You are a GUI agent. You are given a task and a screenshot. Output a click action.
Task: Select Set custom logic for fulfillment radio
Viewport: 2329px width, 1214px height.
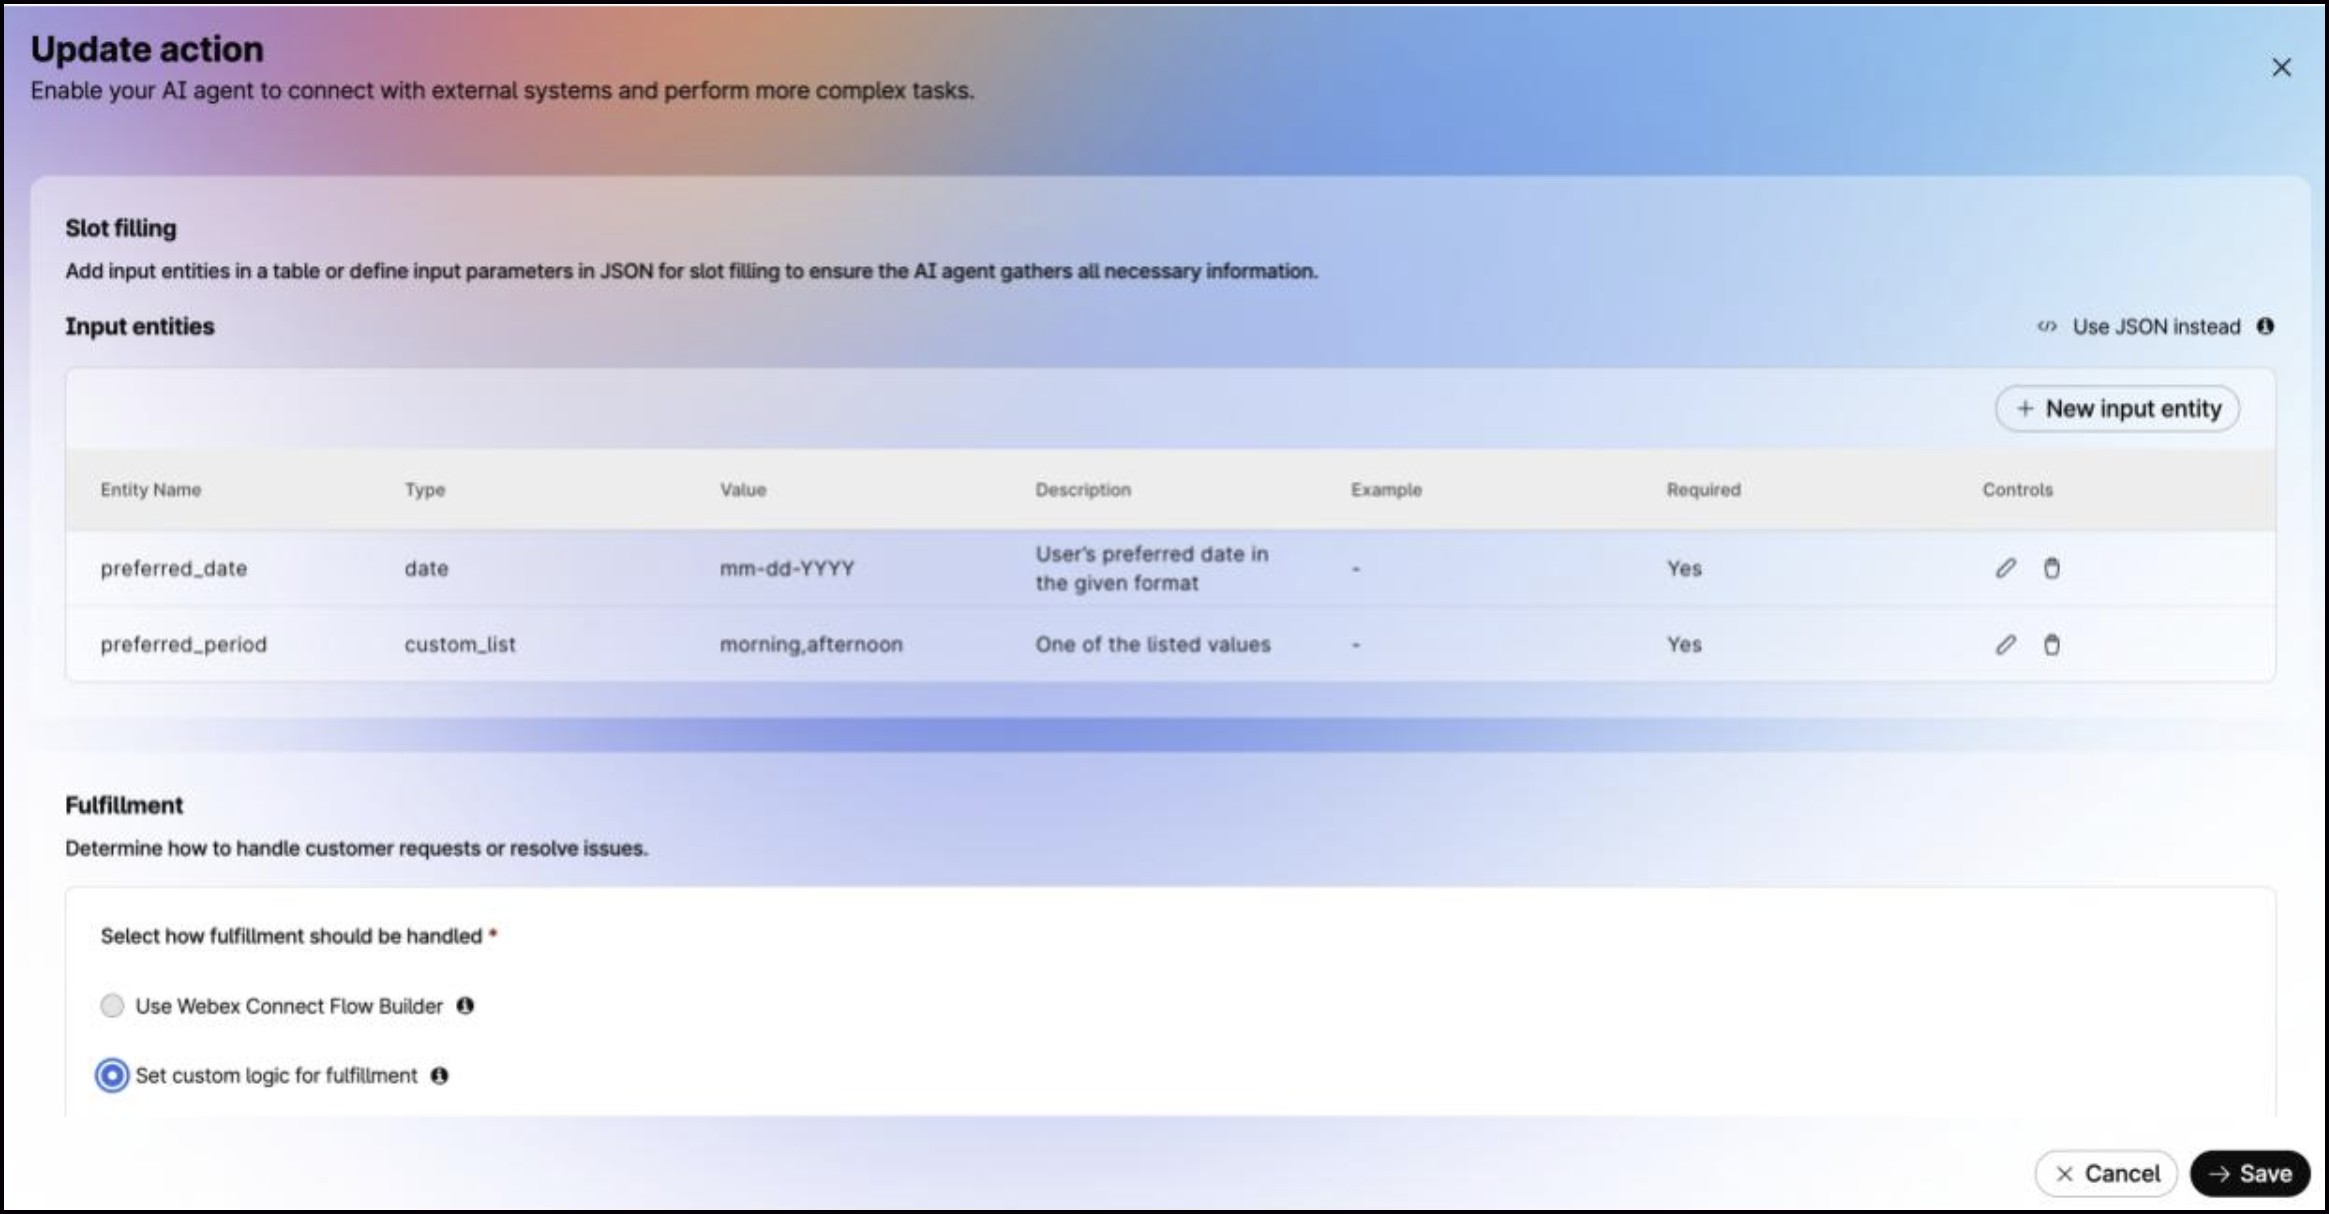coord(112,1076)
